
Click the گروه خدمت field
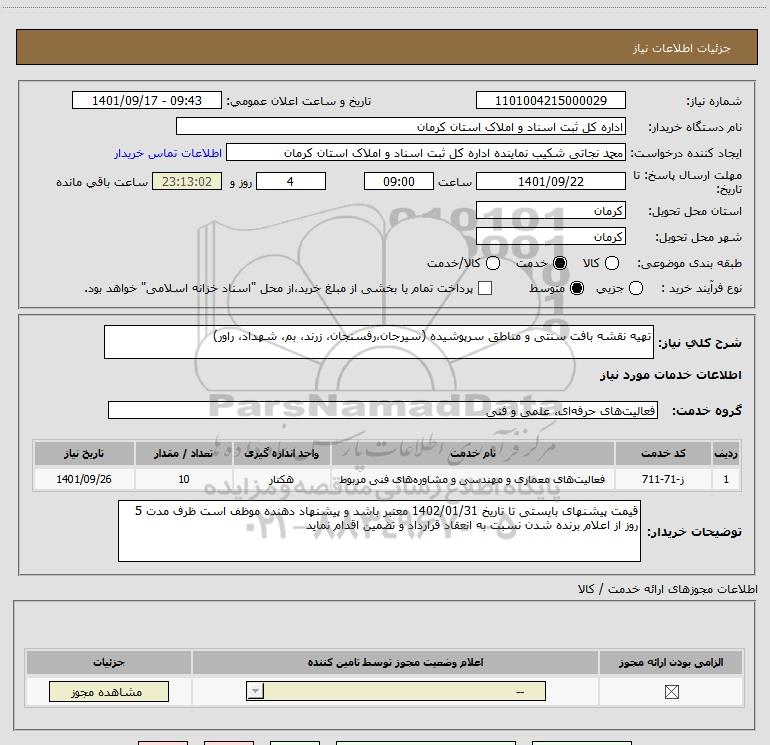point(383,410)
